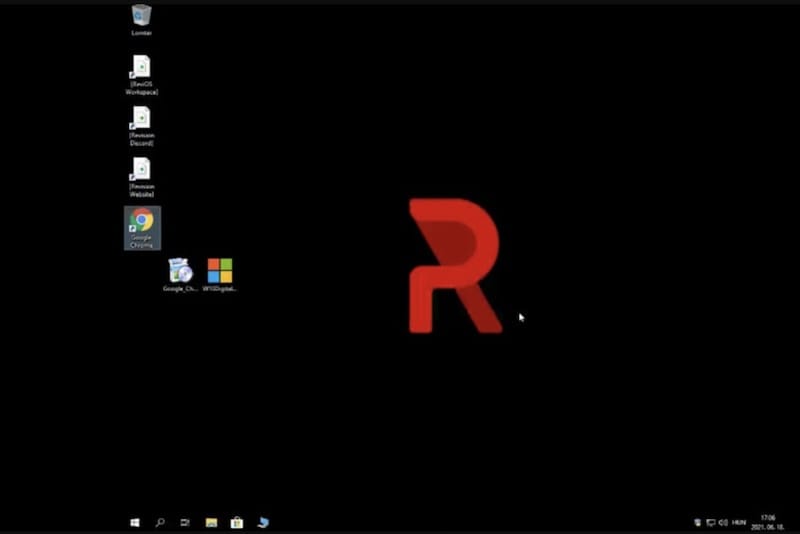Open Microsoft Store from the taskbar
The image size is (800, 534).
pyautogui.click(x=237, y=522)
